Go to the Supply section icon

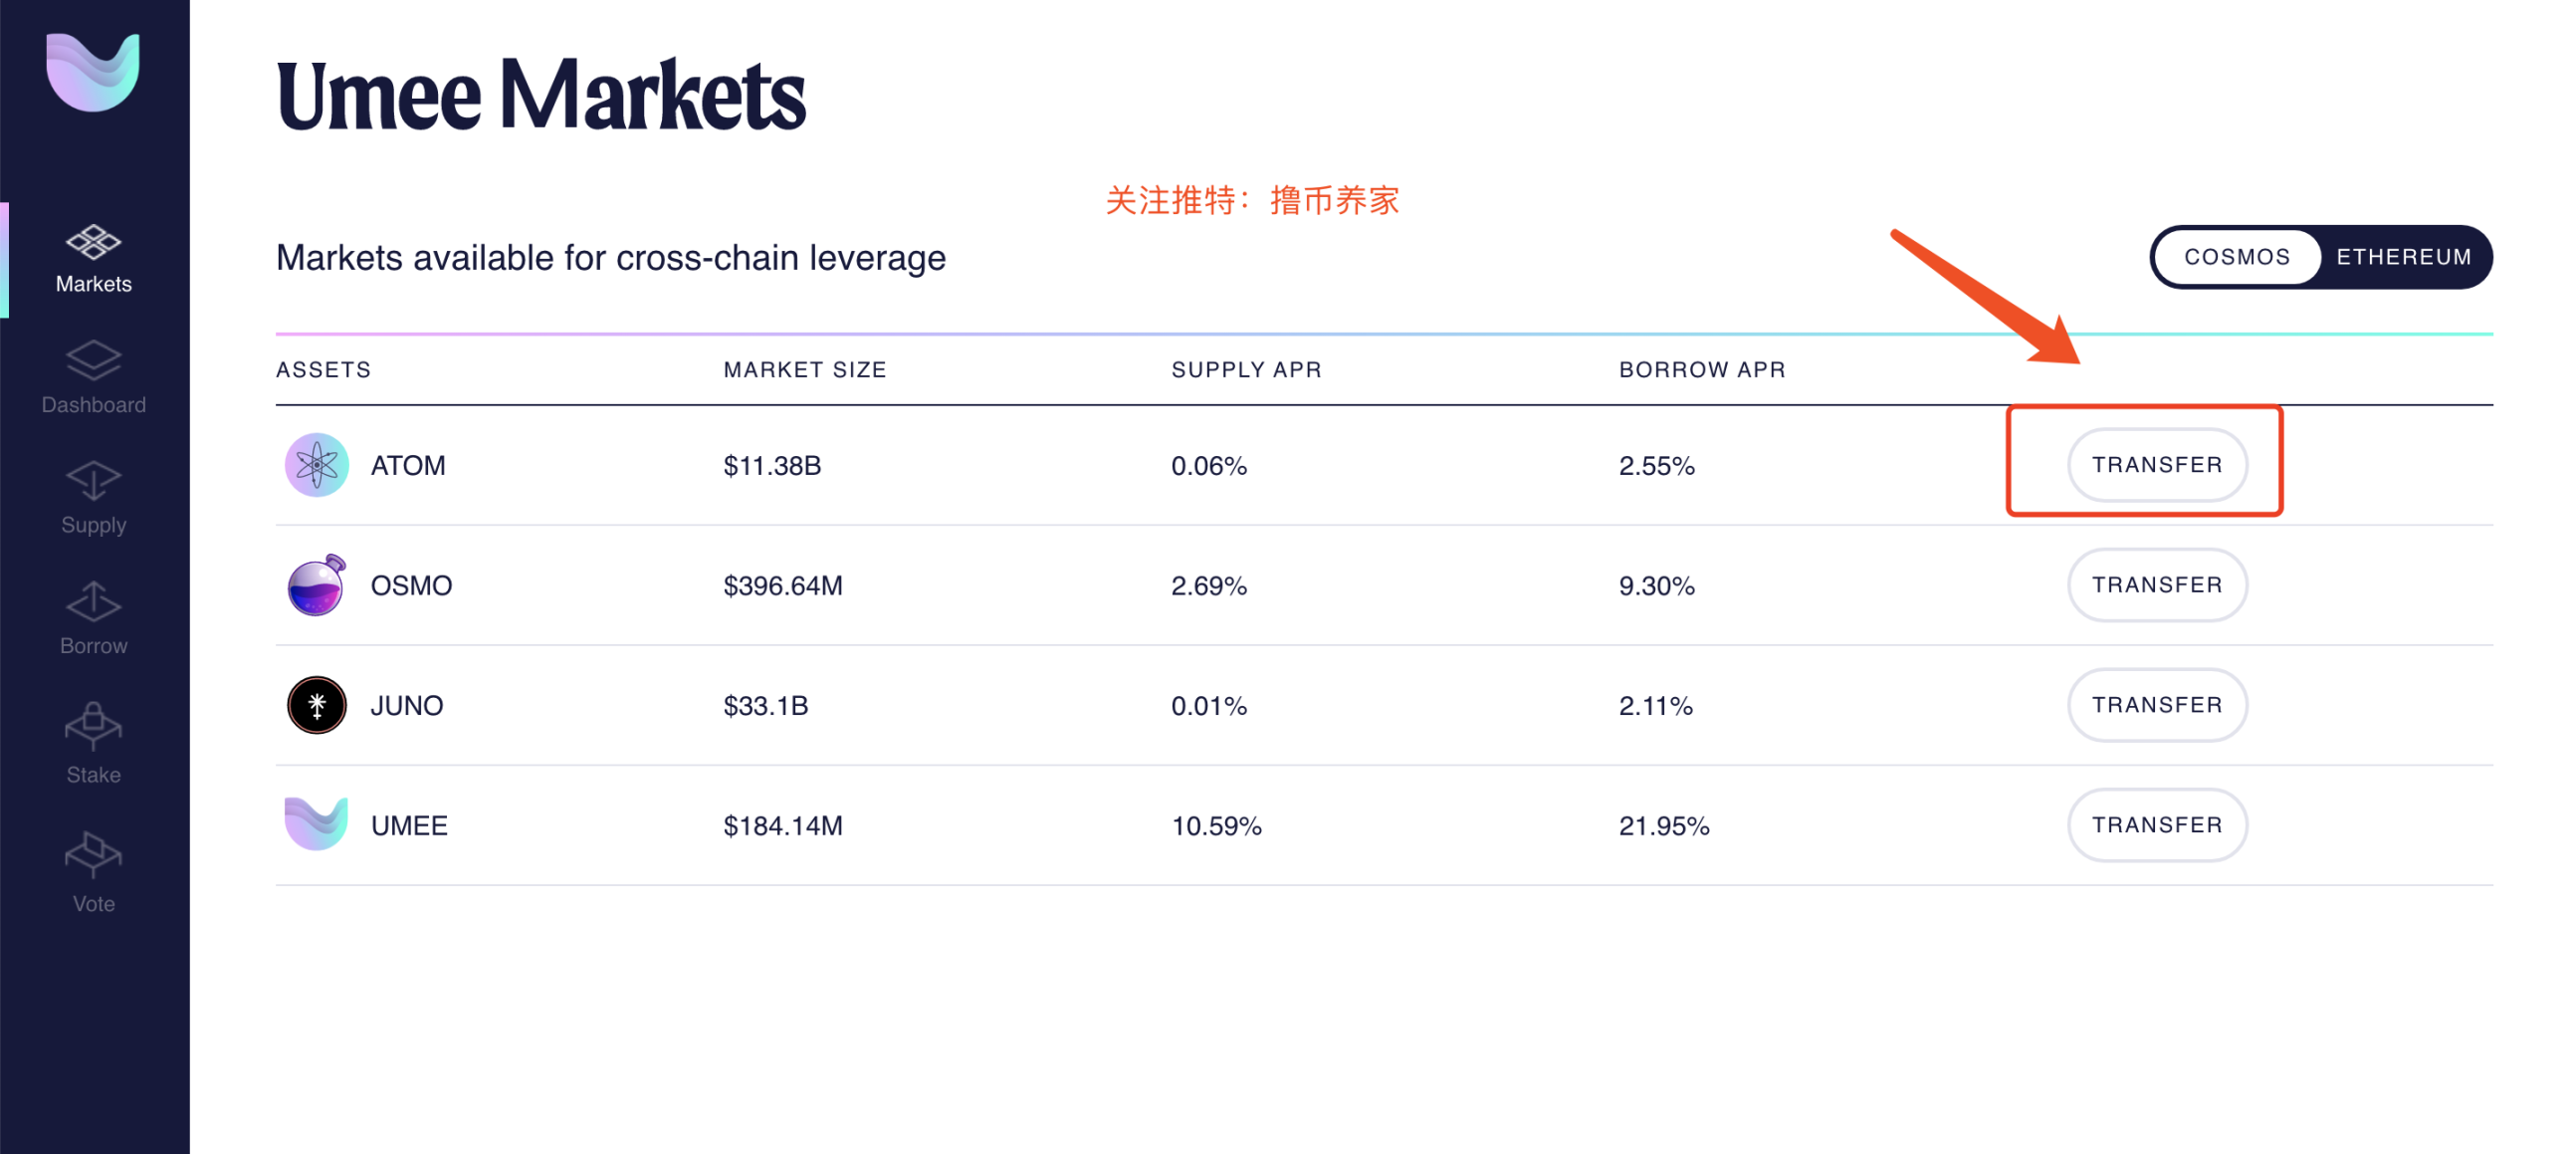(93, 481)
